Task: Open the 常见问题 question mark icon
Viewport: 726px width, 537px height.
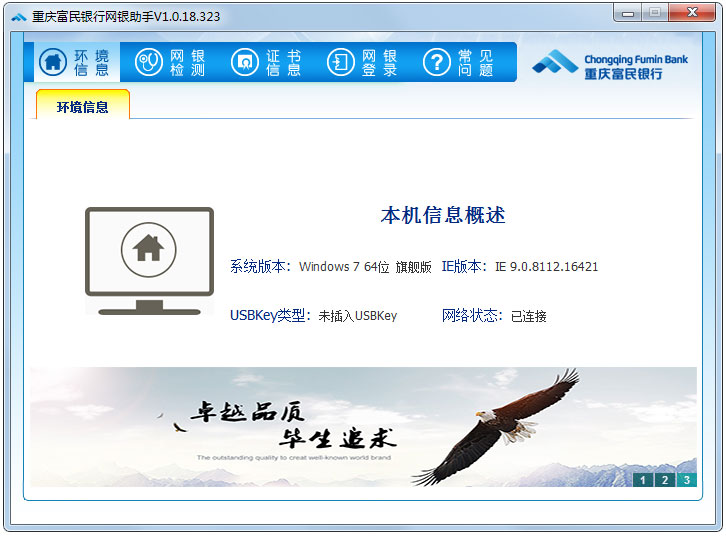Action: [x=437, y=62]
